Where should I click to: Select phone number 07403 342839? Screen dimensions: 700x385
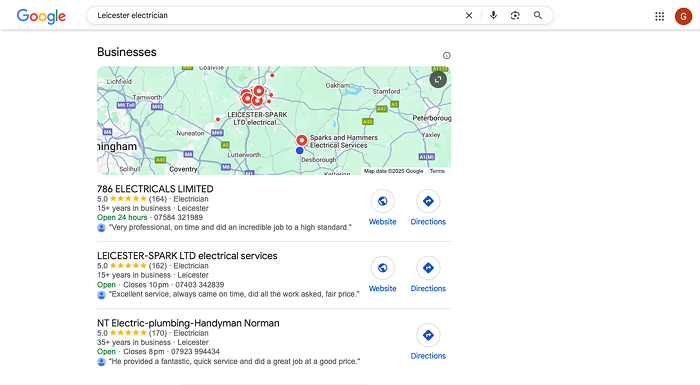click(200, 285)
